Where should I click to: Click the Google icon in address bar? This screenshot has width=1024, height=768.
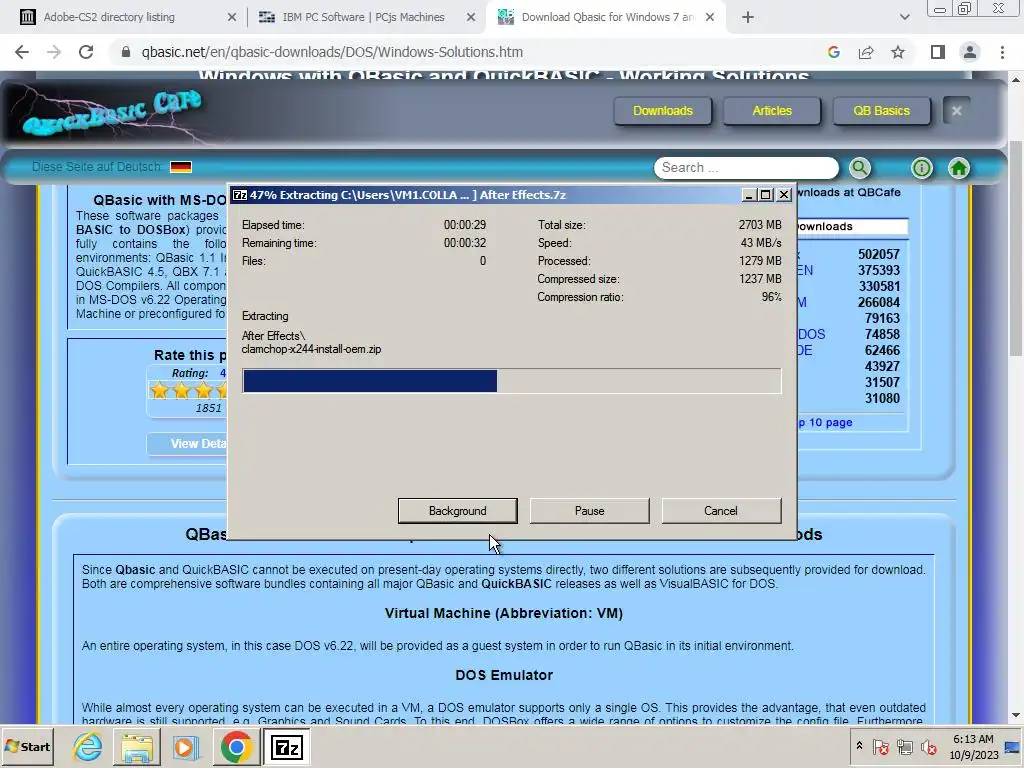pyautogui.click(x=833, y=52)
